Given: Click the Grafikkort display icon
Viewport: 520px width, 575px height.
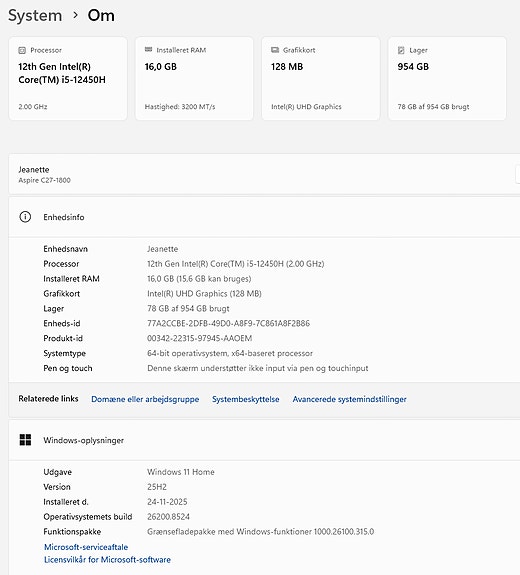Looking at the screenshot, I should pos(275,50).
